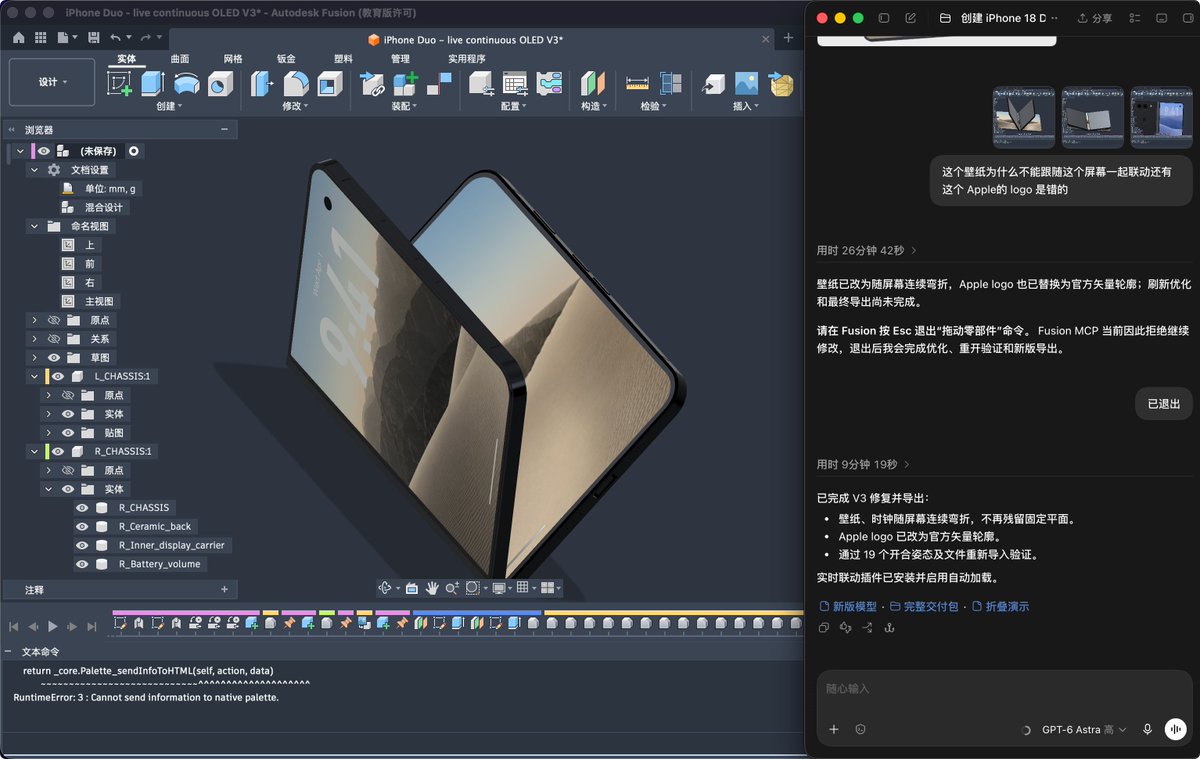Viewport: 1200px width, 759px height.
Task: Show the 关系 folder via eye icon
Action: (x=54, y=339)
